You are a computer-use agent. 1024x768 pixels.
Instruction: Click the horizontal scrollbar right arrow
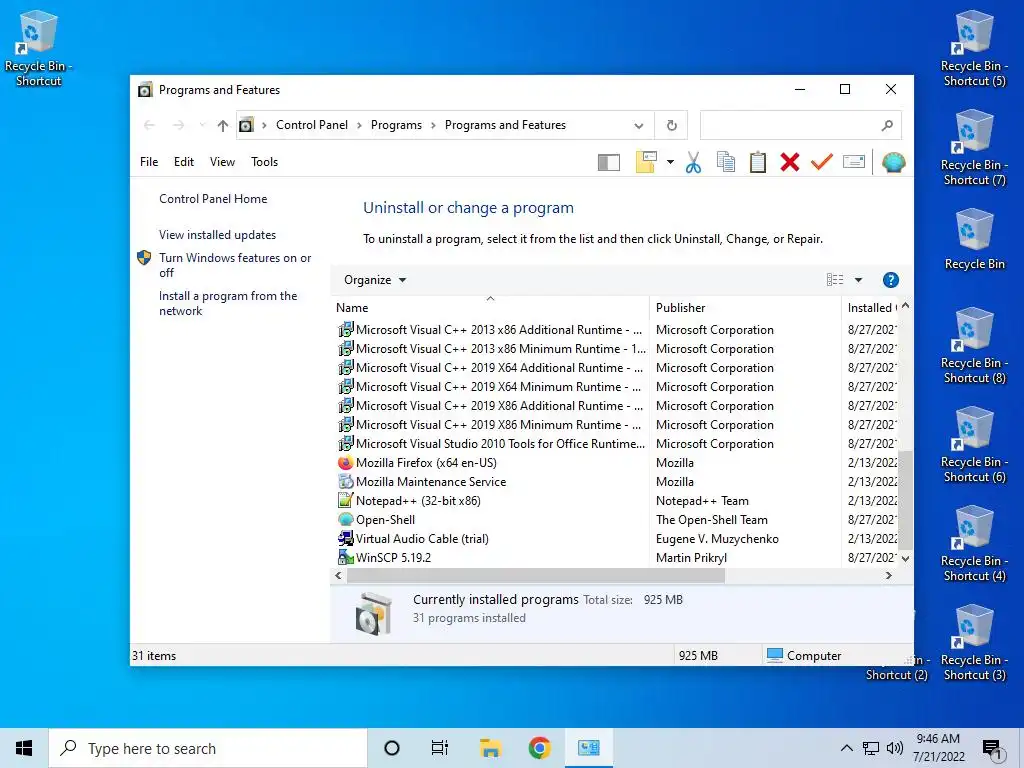pyautogui.click(x=889, y=575)
